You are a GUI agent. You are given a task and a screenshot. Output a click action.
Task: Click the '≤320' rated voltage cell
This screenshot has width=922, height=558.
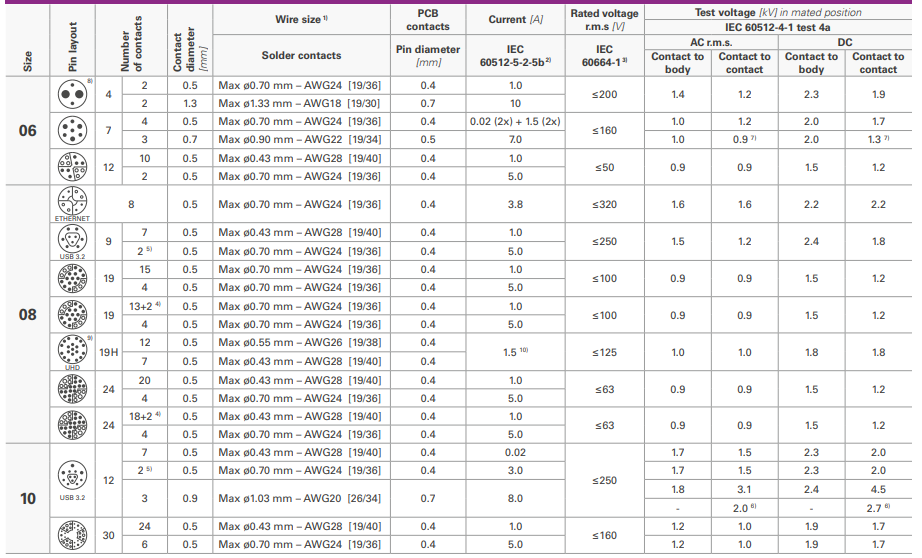pos(604,204)
